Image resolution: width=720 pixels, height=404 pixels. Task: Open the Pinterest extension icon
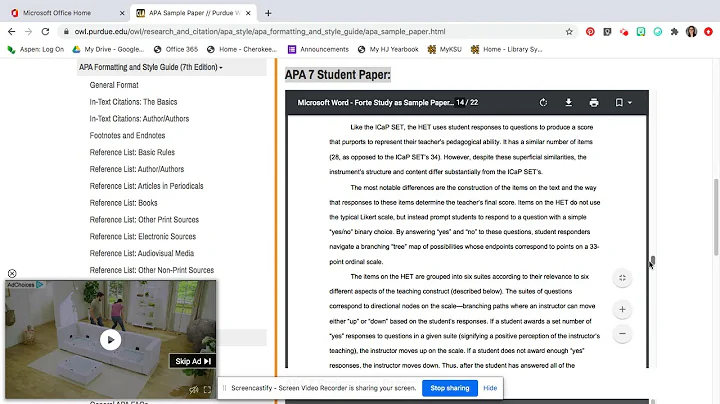[590, 32]
